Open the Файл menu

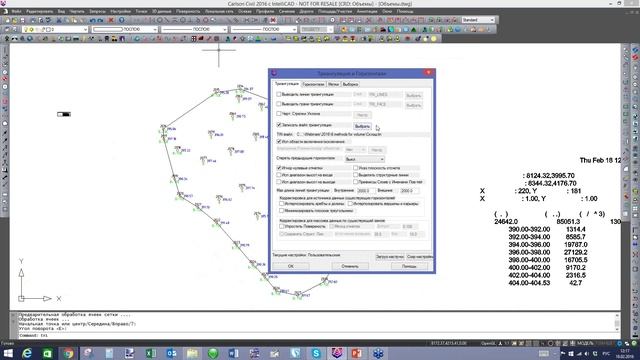click(x=17, y=11)
